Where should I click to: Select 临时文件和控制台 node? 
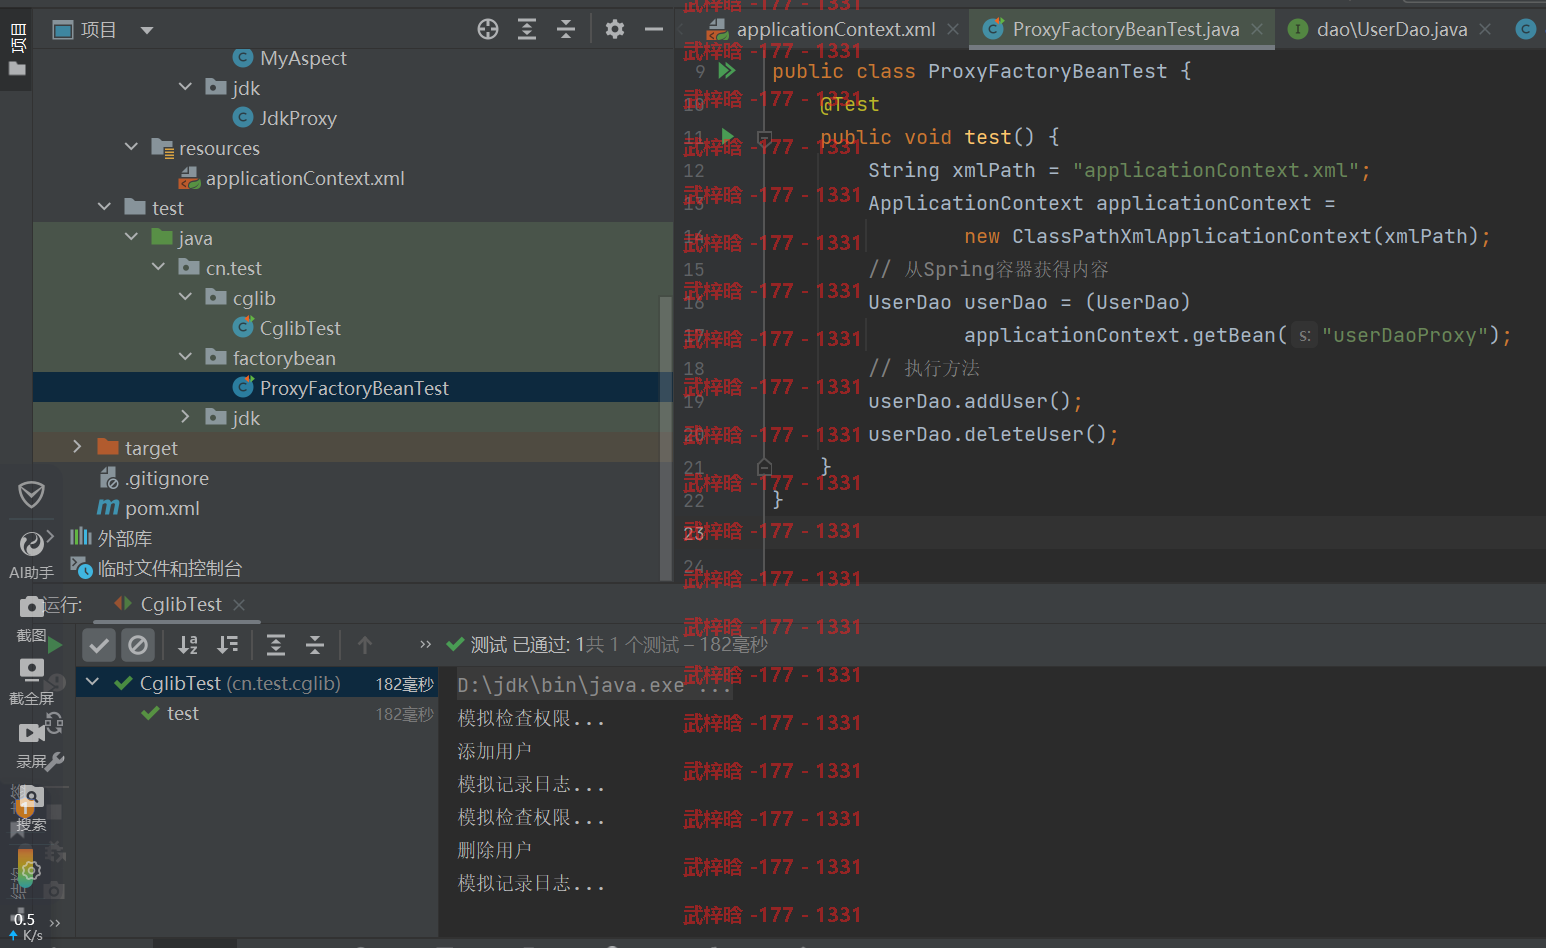coord(169,568)
